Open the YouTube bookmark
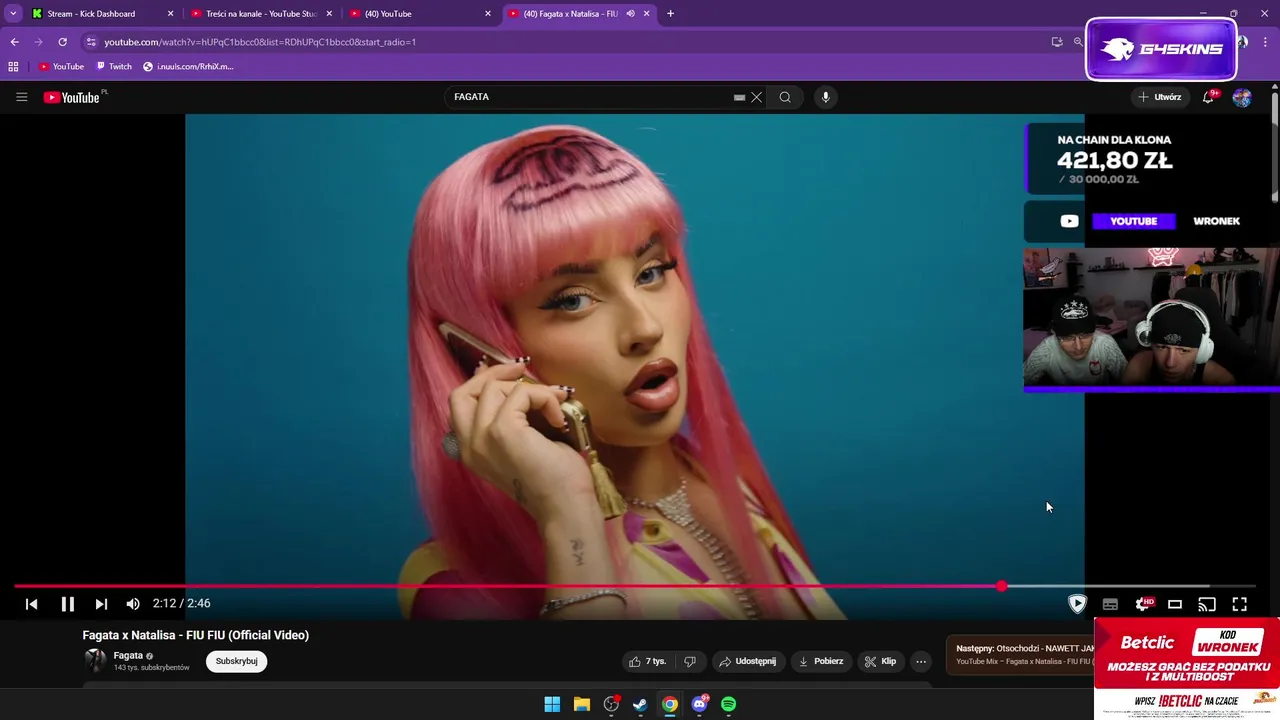The image size is (1280, 720). coord(61,67)
